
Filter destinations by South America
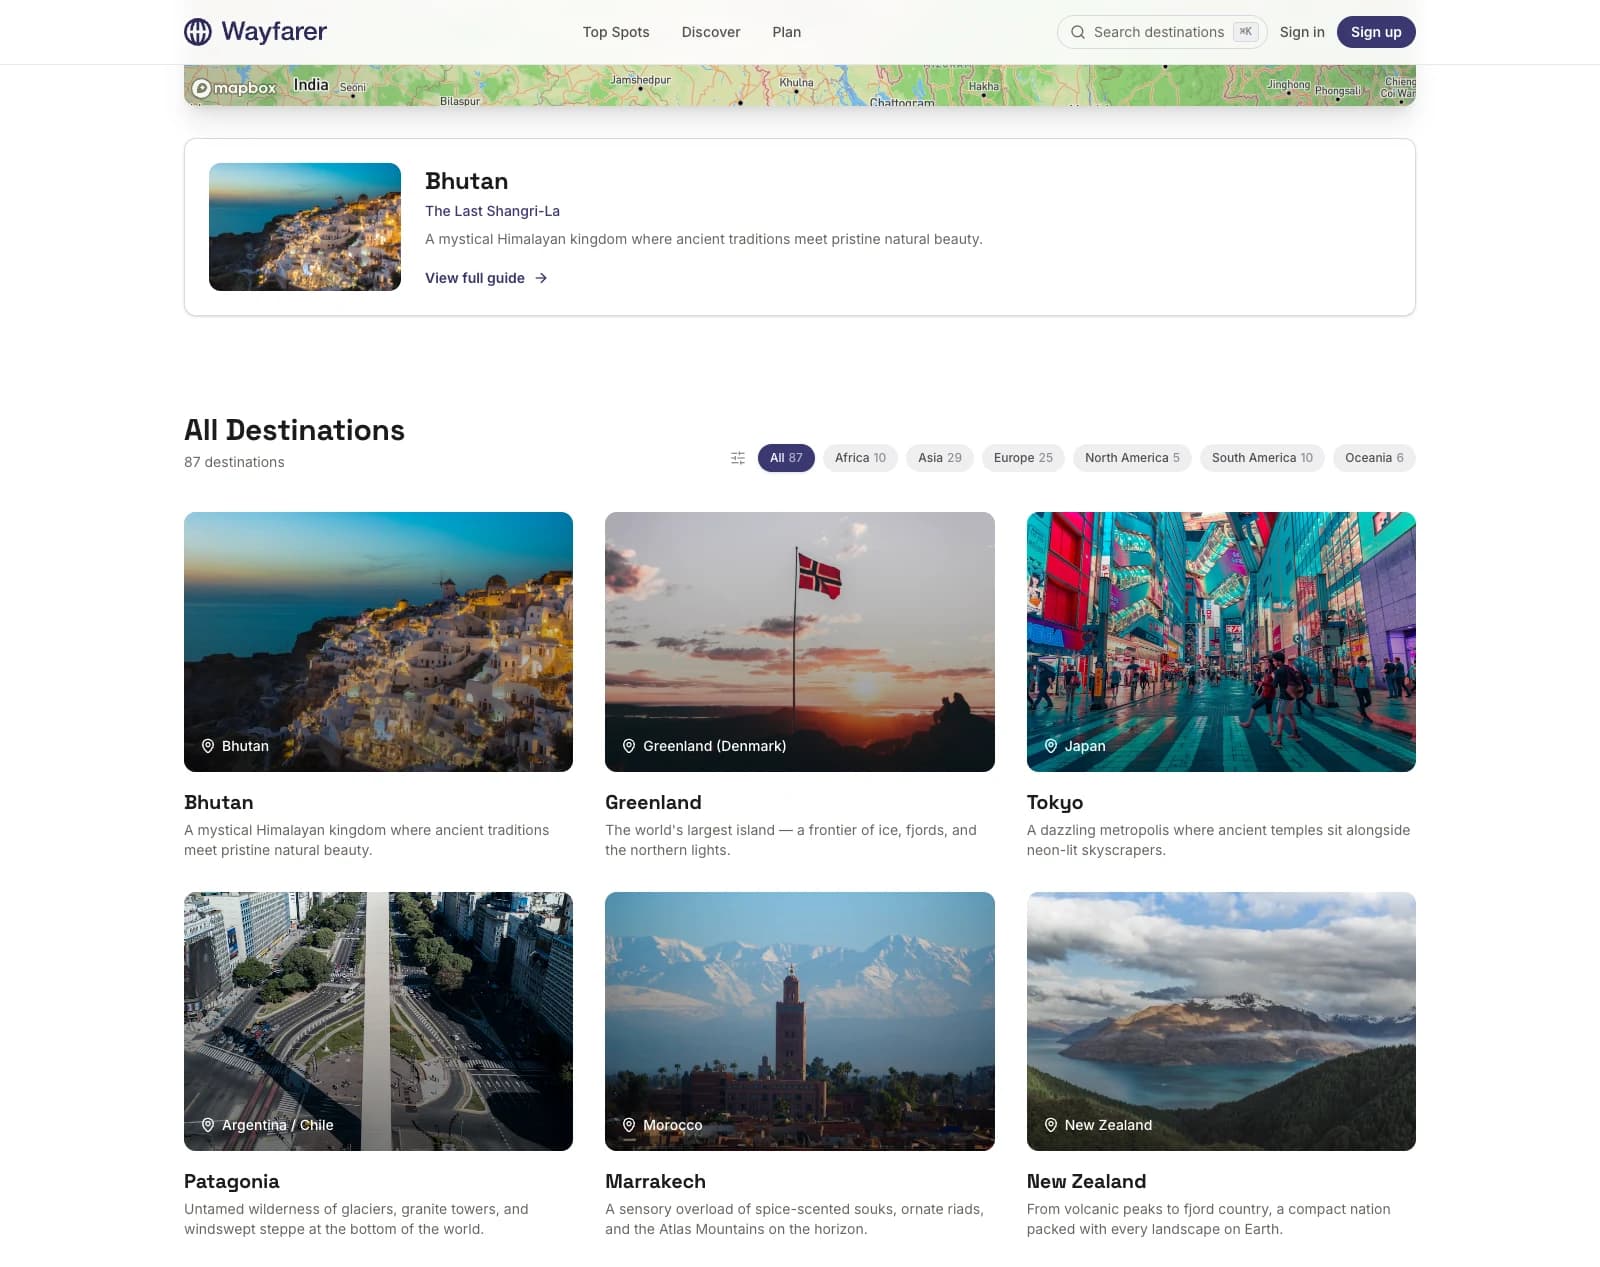coord(1262,458)
